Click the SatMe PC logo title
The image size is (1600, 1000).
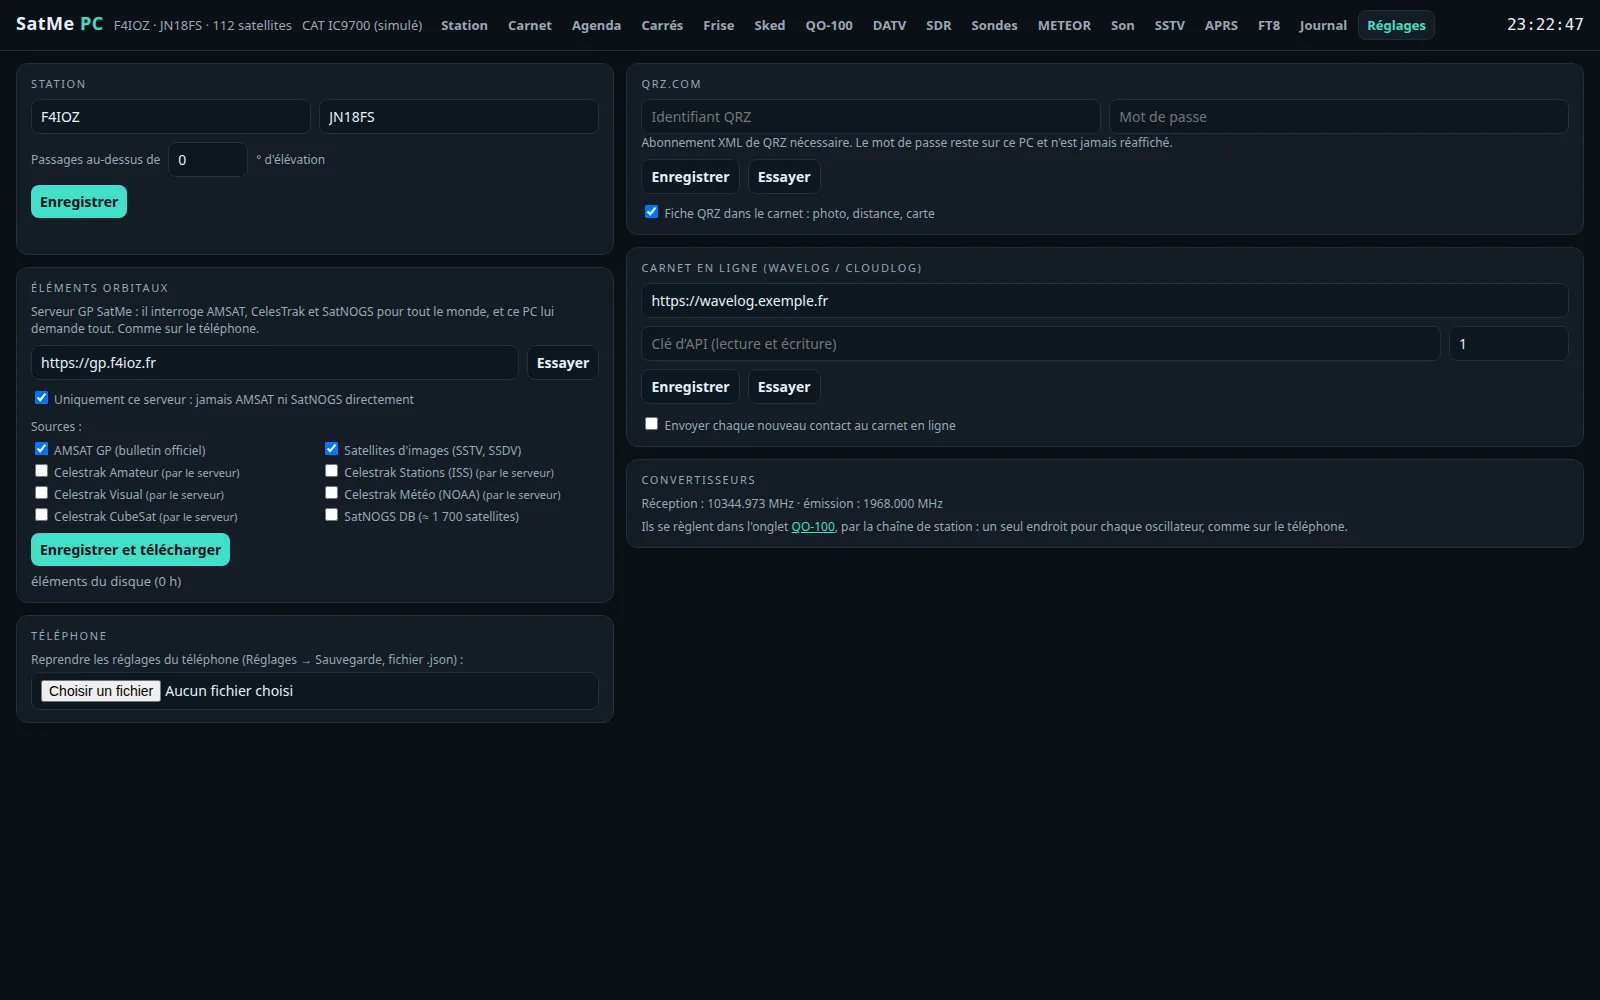tap(59, 24)
